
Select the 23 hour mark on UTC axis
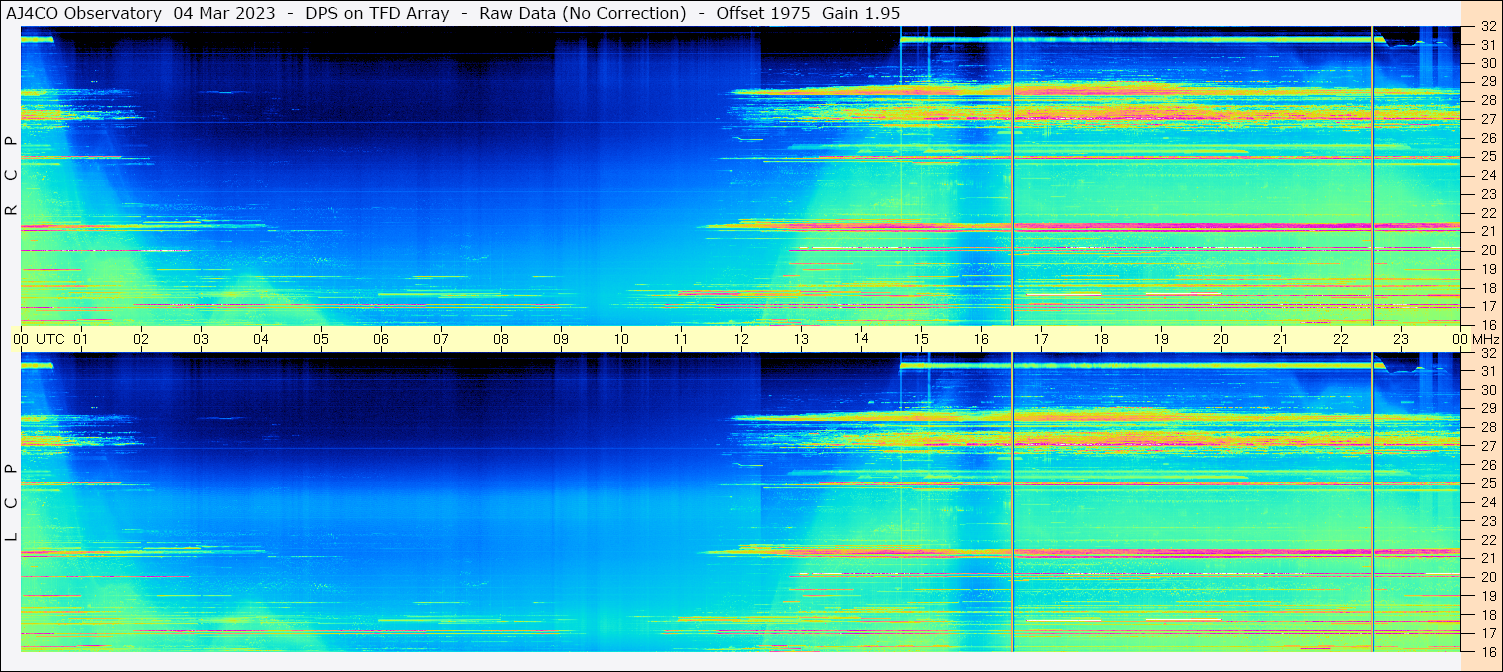click(1401, 339)
